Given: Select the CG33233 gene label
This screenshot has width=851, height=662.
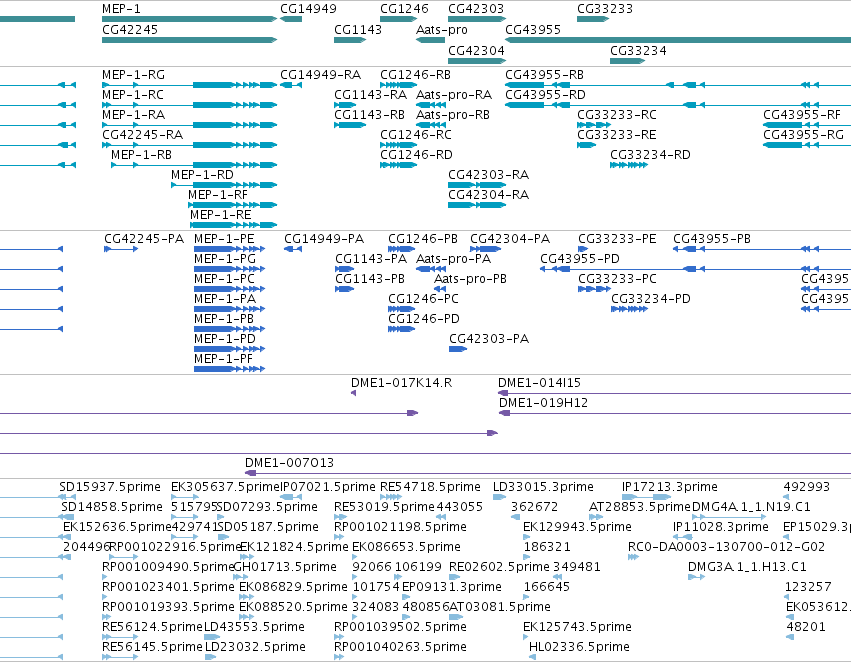Looking at the screenshot, I should coord(605,9).
